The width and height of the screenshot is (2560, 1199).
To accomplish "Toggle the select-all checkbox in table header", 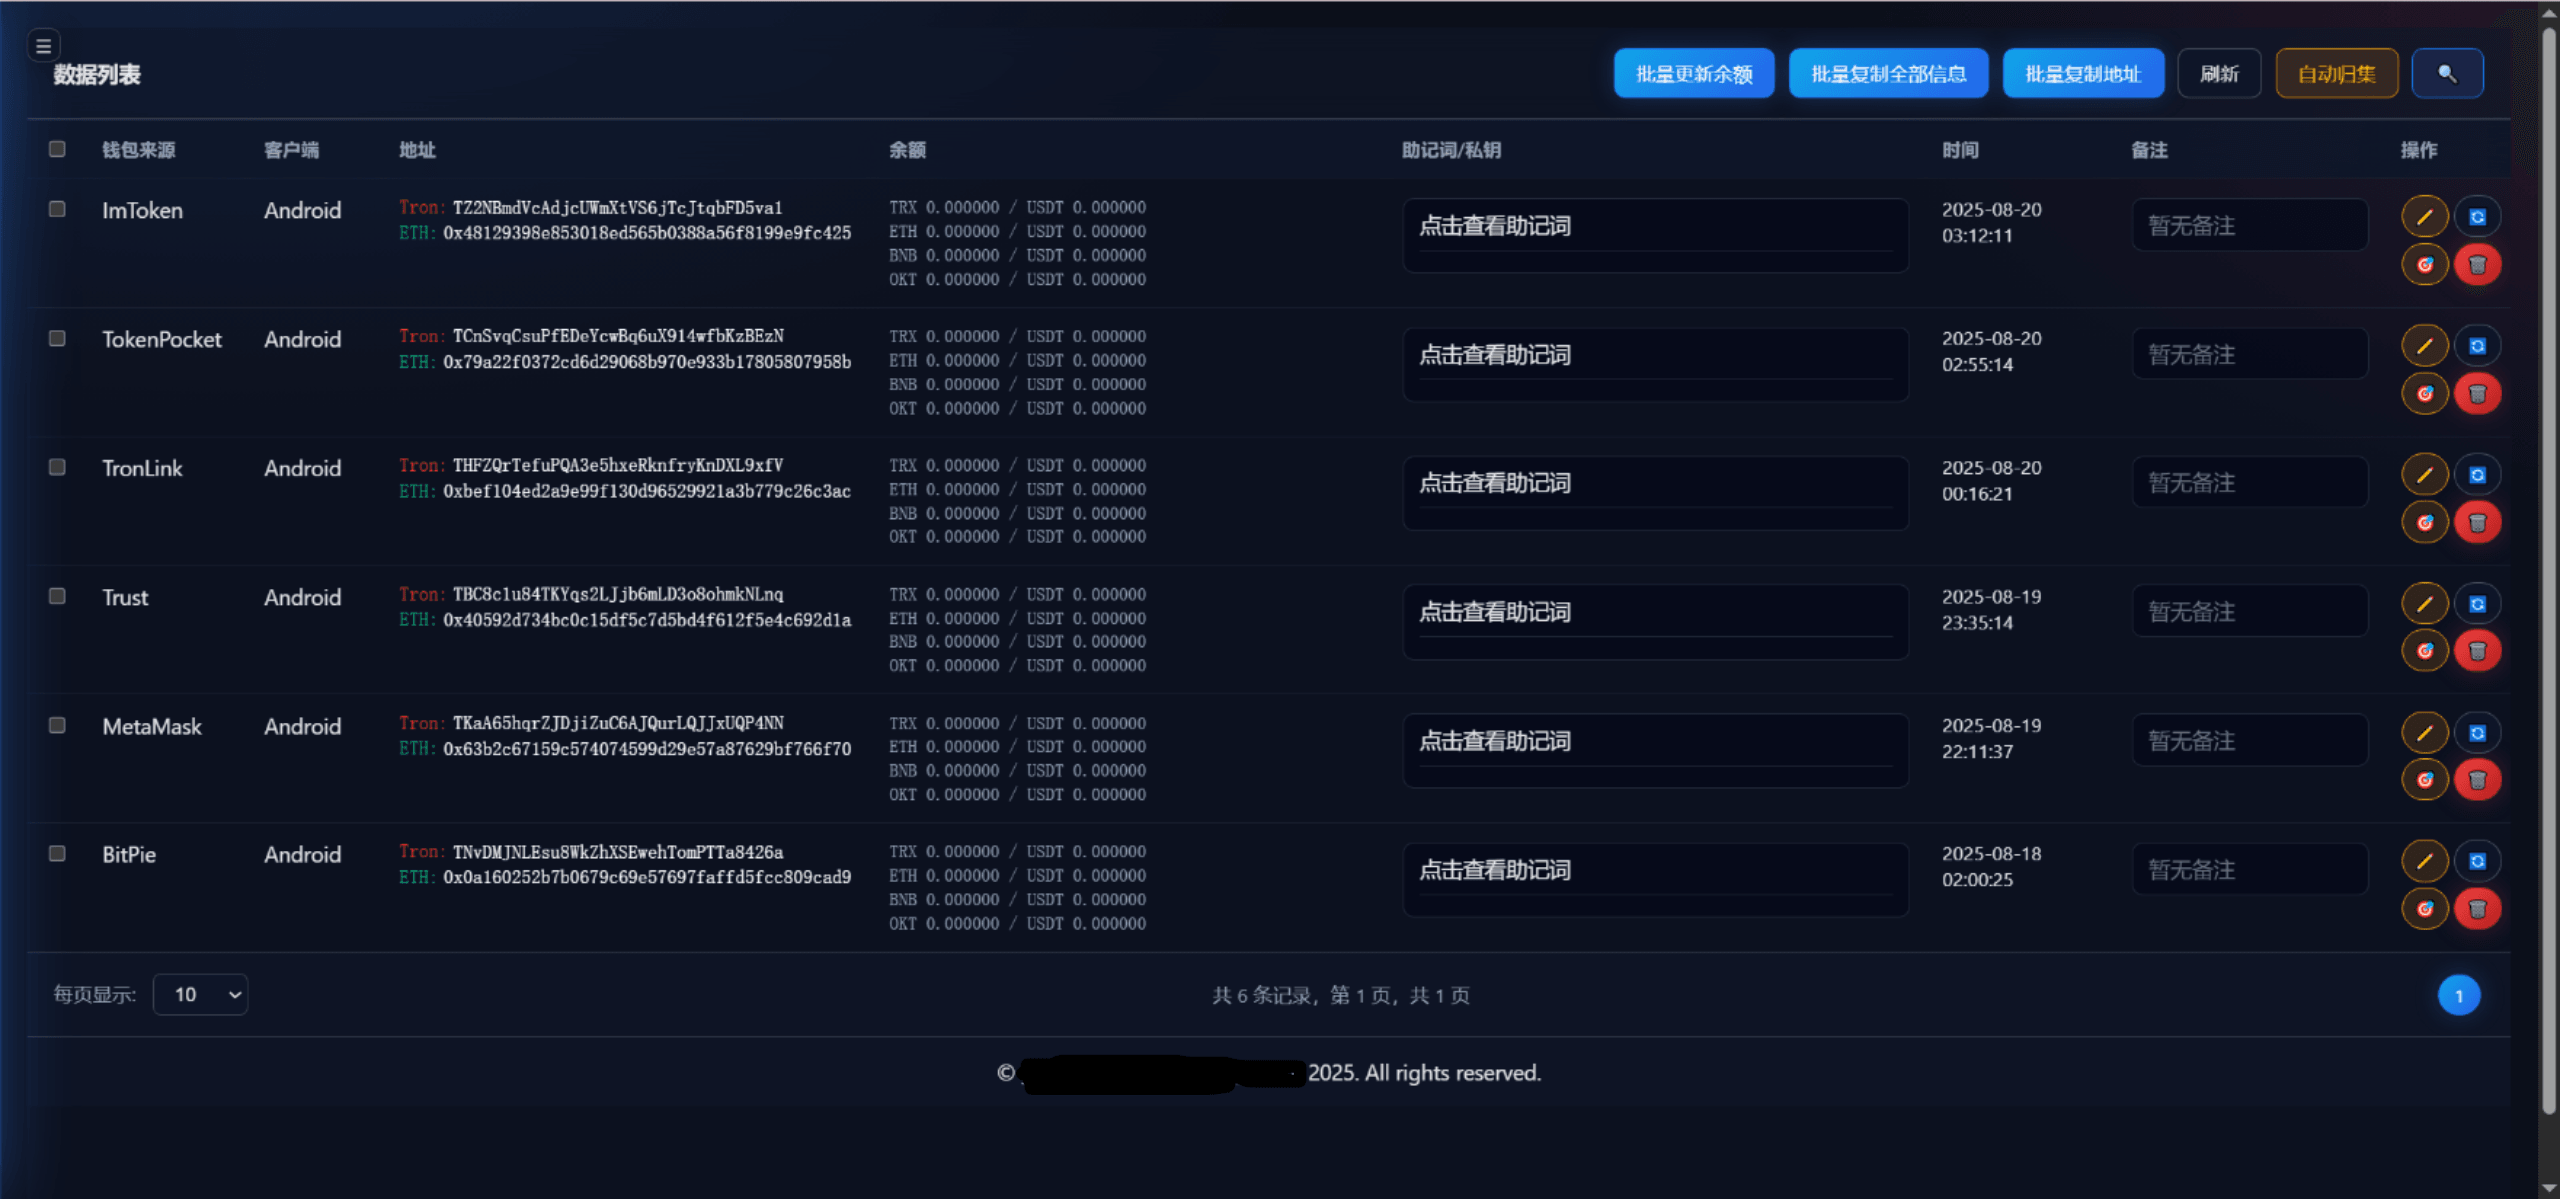I will [x=57, y=149].
